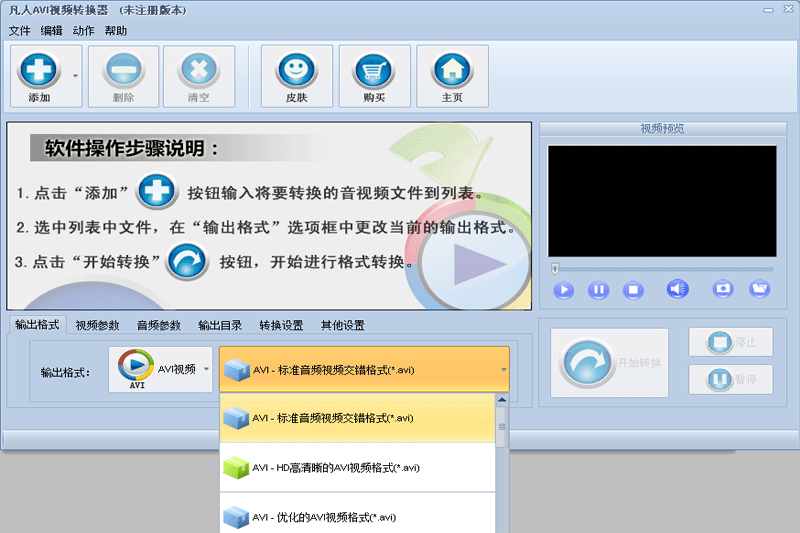Pause the video preview playback
This screenshot has width=800, height=533.
[598, 290]
